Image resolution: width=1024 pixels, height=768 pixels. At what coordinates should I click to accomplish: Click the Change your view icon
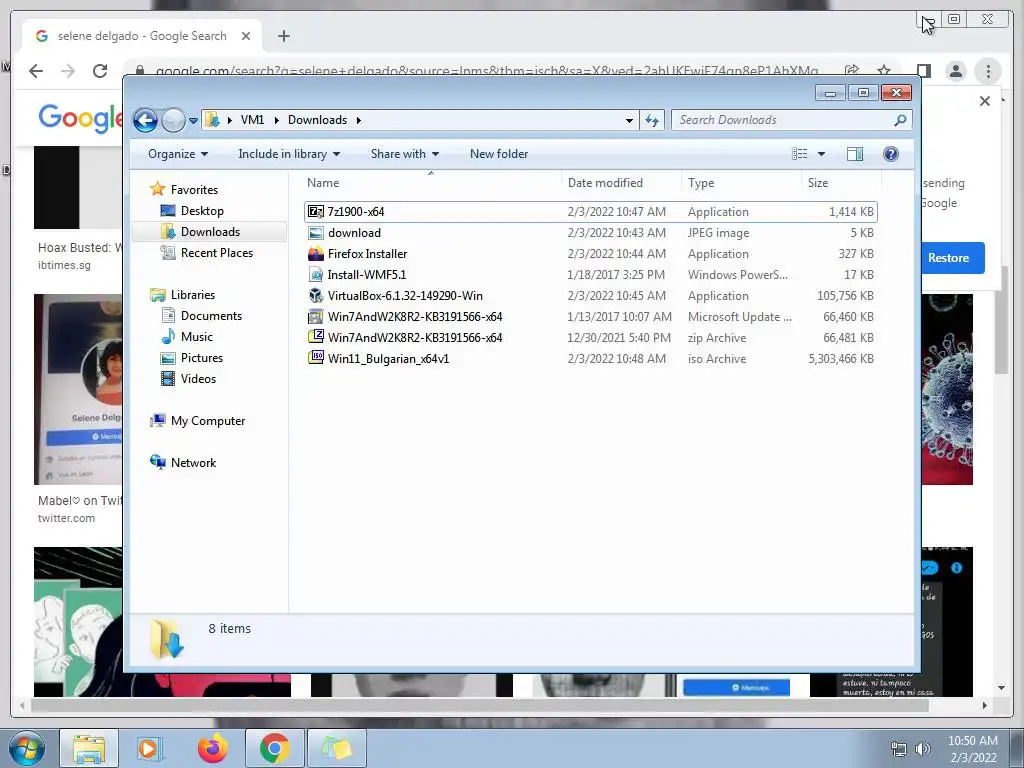tap(800, 154)
